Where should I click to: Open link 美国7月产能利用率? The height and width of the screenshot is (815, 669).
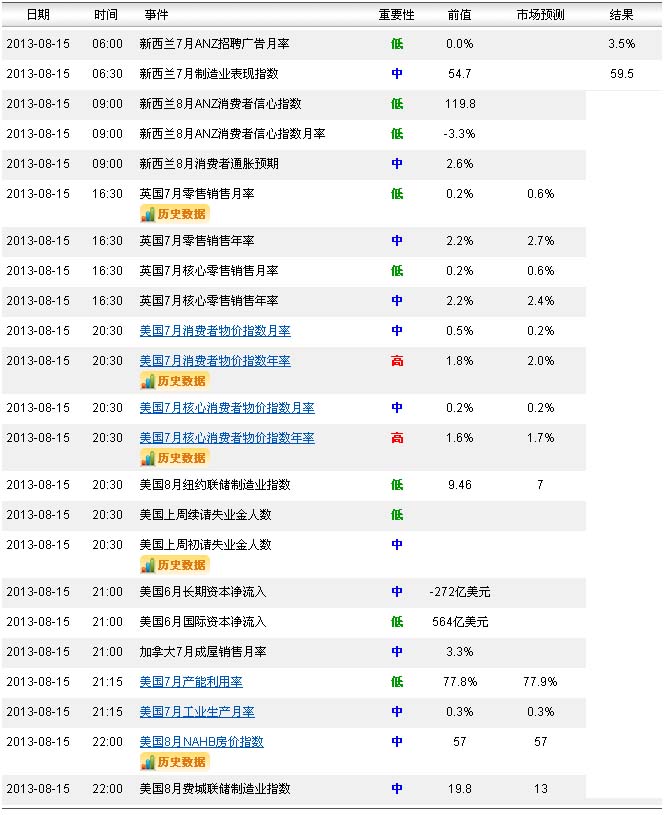click(x=191, y=682)
